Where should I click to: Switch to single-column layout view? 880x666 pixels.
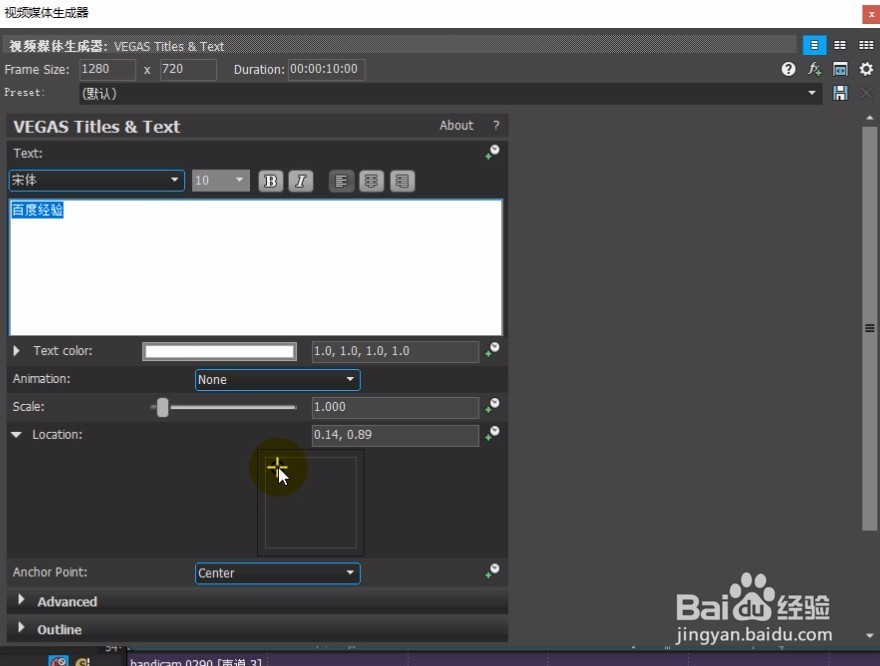click(x=814, y=45)
